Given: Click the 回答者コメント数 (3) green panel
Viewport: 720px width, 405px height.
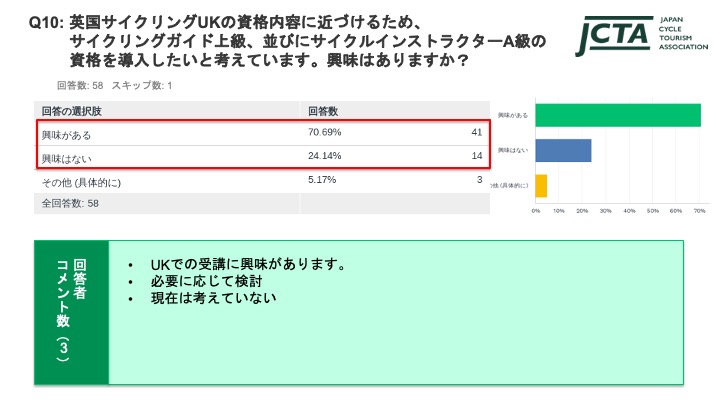Looking at the screenshot, I should (72, 312).
